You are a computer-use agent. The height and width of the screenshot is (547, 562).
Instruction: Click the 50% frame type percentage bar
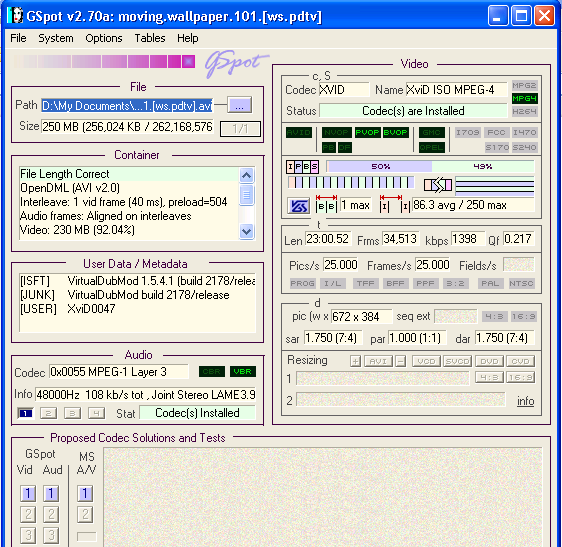tap(380, 166)
